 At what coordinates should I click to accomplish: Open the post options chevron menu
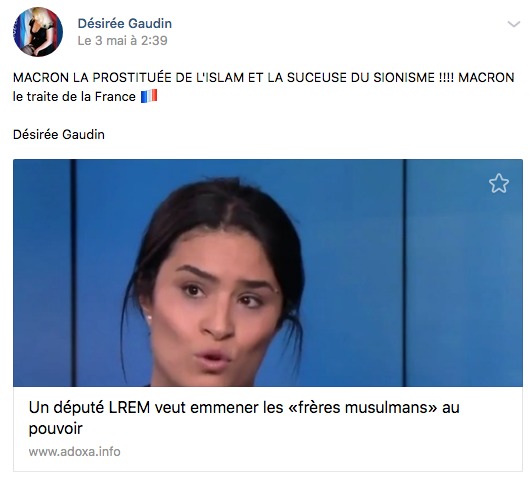click(x=514, y=24)
